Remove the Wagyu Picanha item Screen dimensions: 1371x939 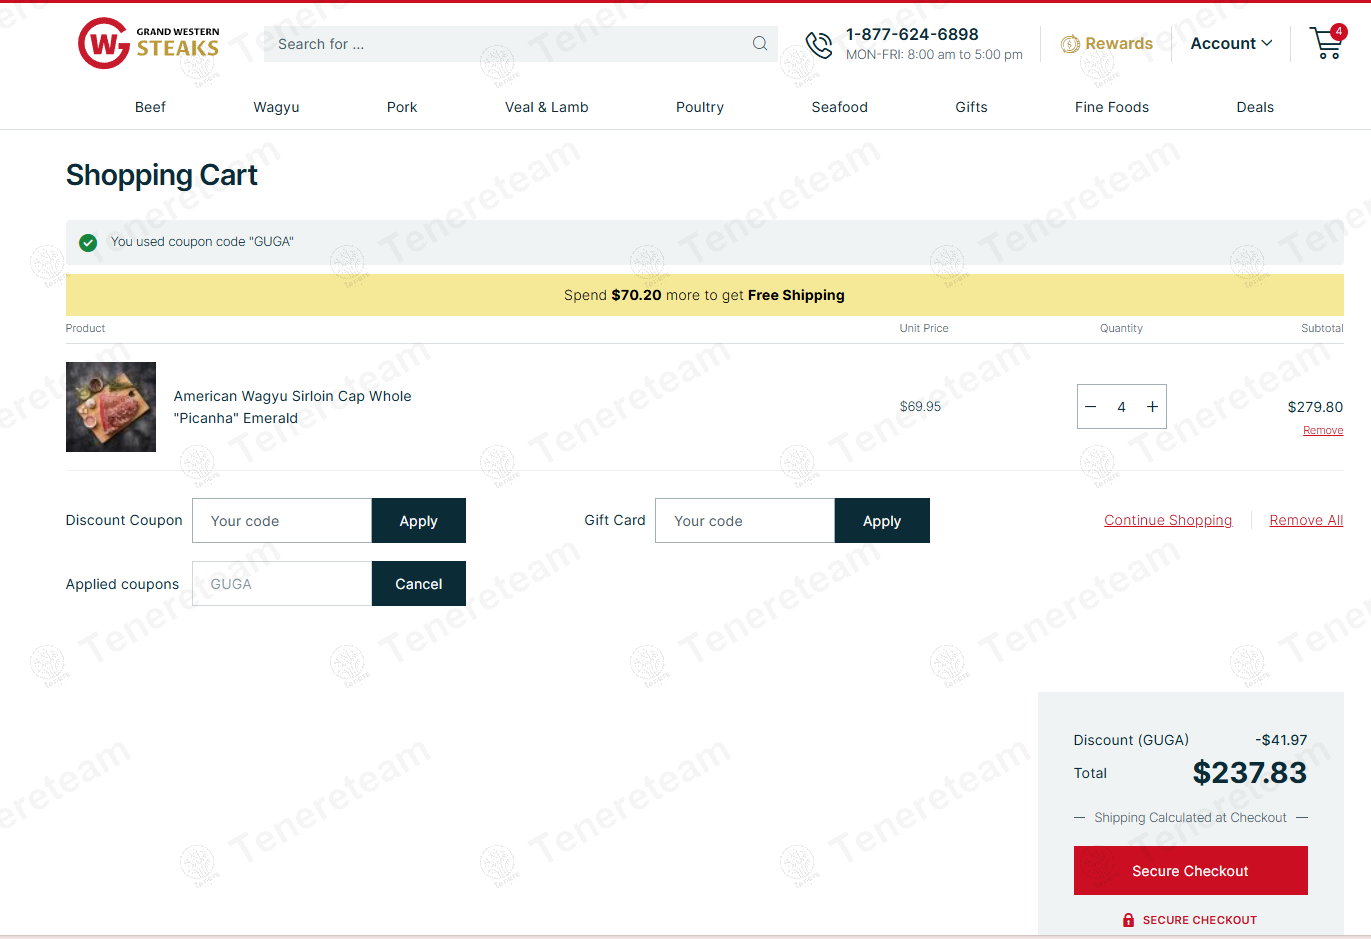click(1322, 430)
